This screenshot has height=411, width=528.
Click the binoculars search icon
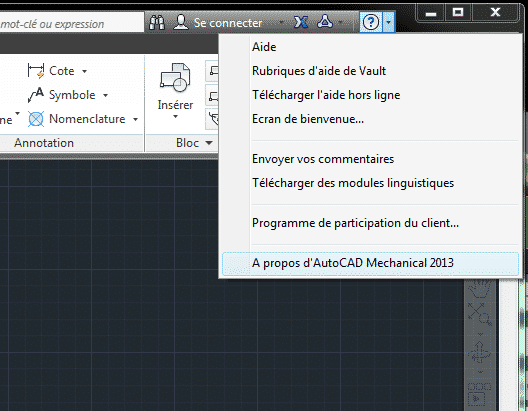click(x=157, y=23)
